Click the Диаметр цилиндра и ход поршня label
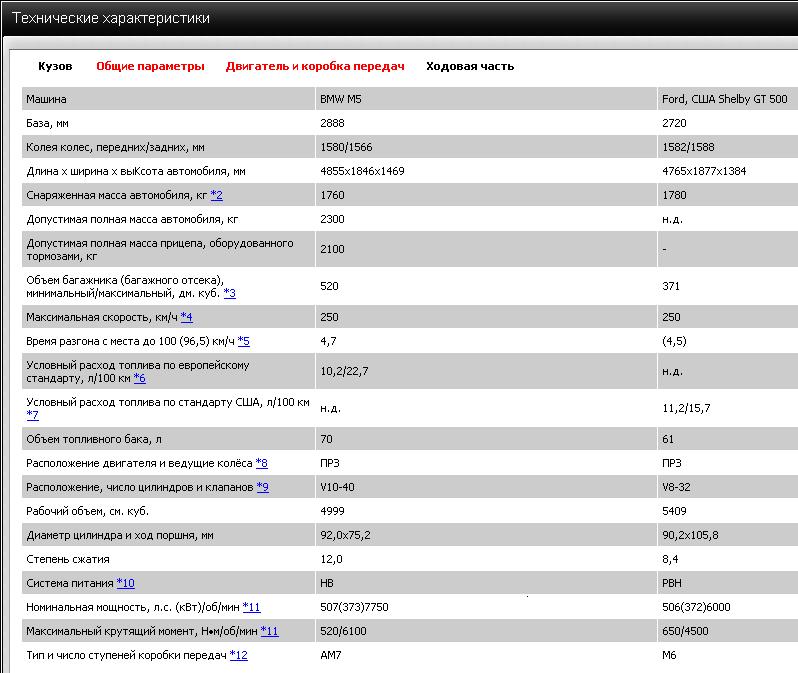The image size is (798, 673). point(120,535)
